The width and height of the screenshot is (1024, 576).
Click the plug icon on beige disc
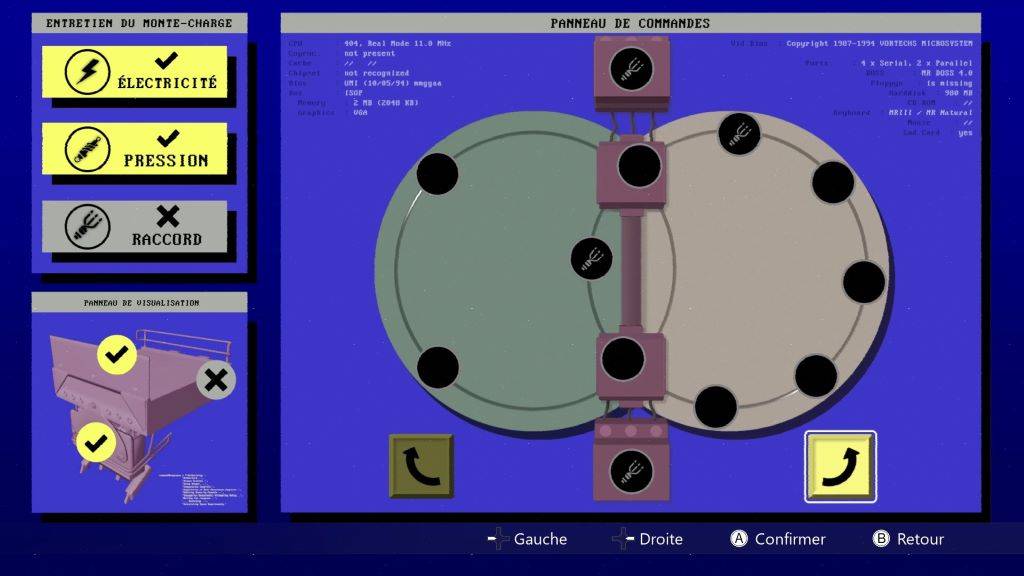click(739, 134)
